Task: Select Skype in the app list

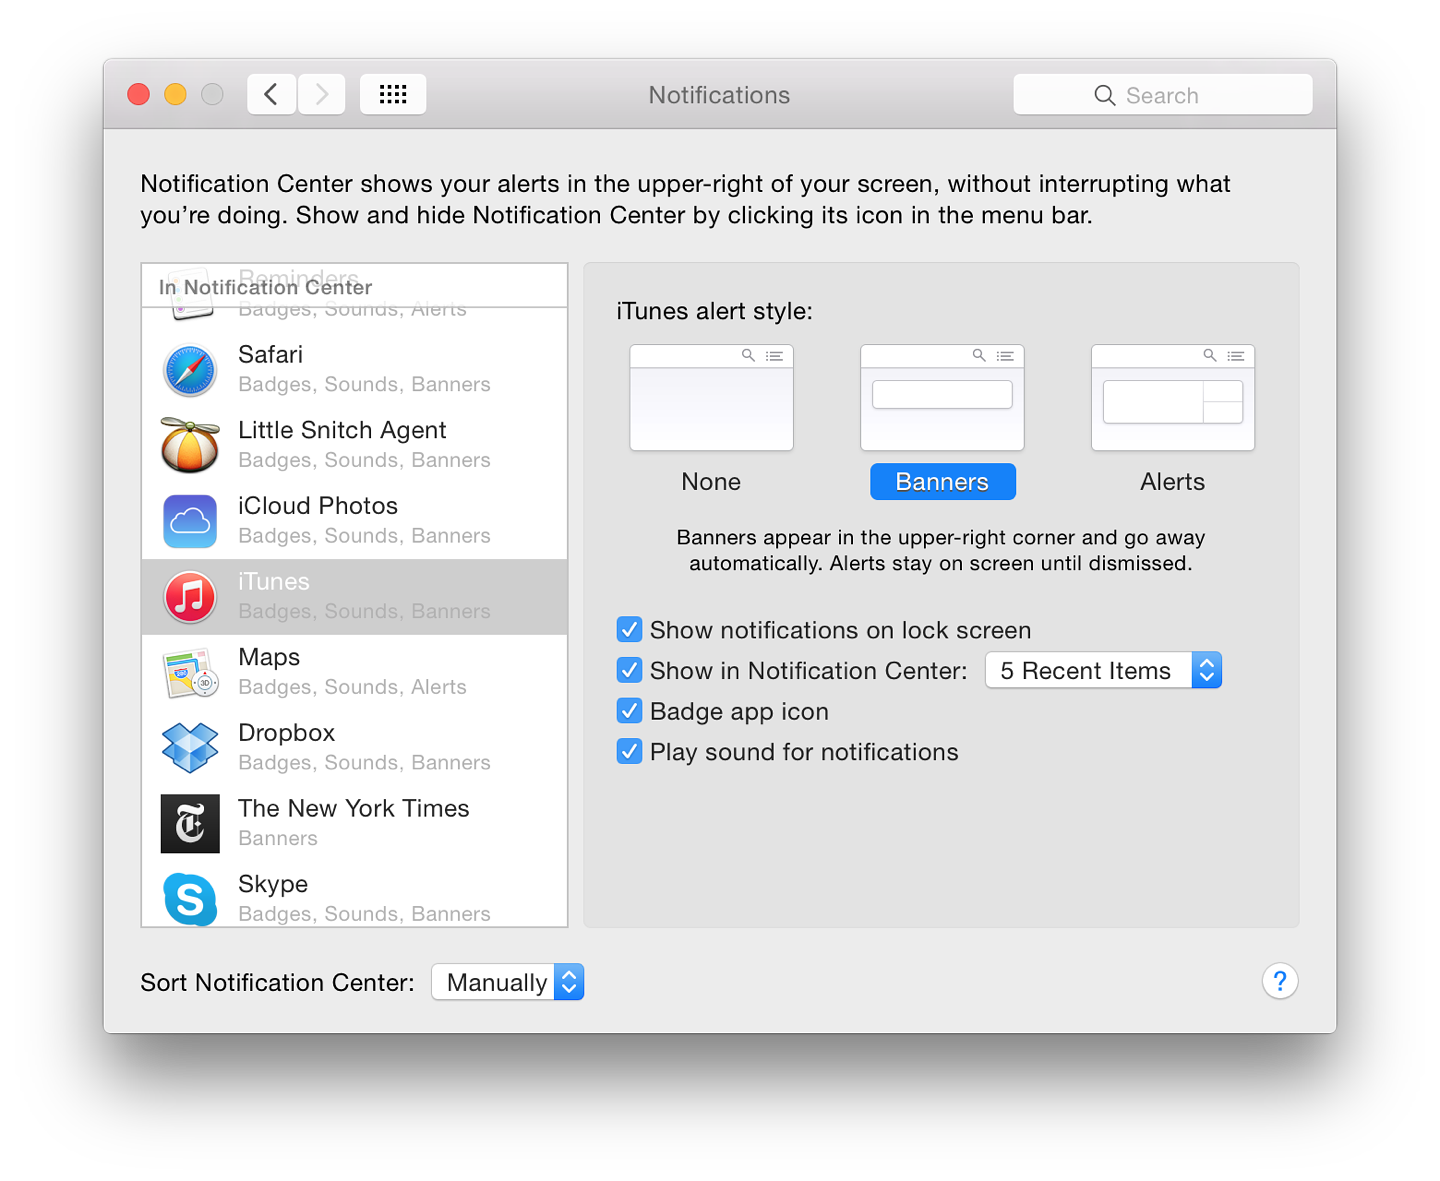Action: click(355, 896)
